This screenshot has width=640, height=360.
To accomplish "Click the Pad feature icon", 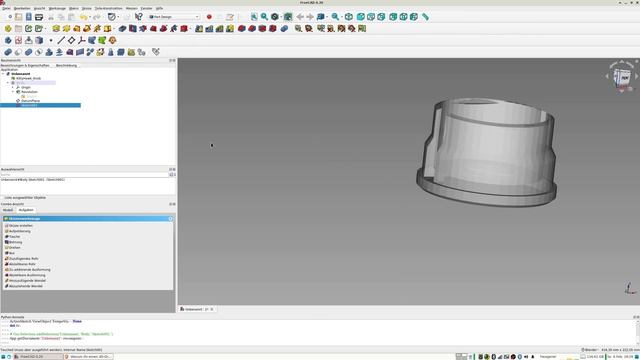I will point(56,29).
